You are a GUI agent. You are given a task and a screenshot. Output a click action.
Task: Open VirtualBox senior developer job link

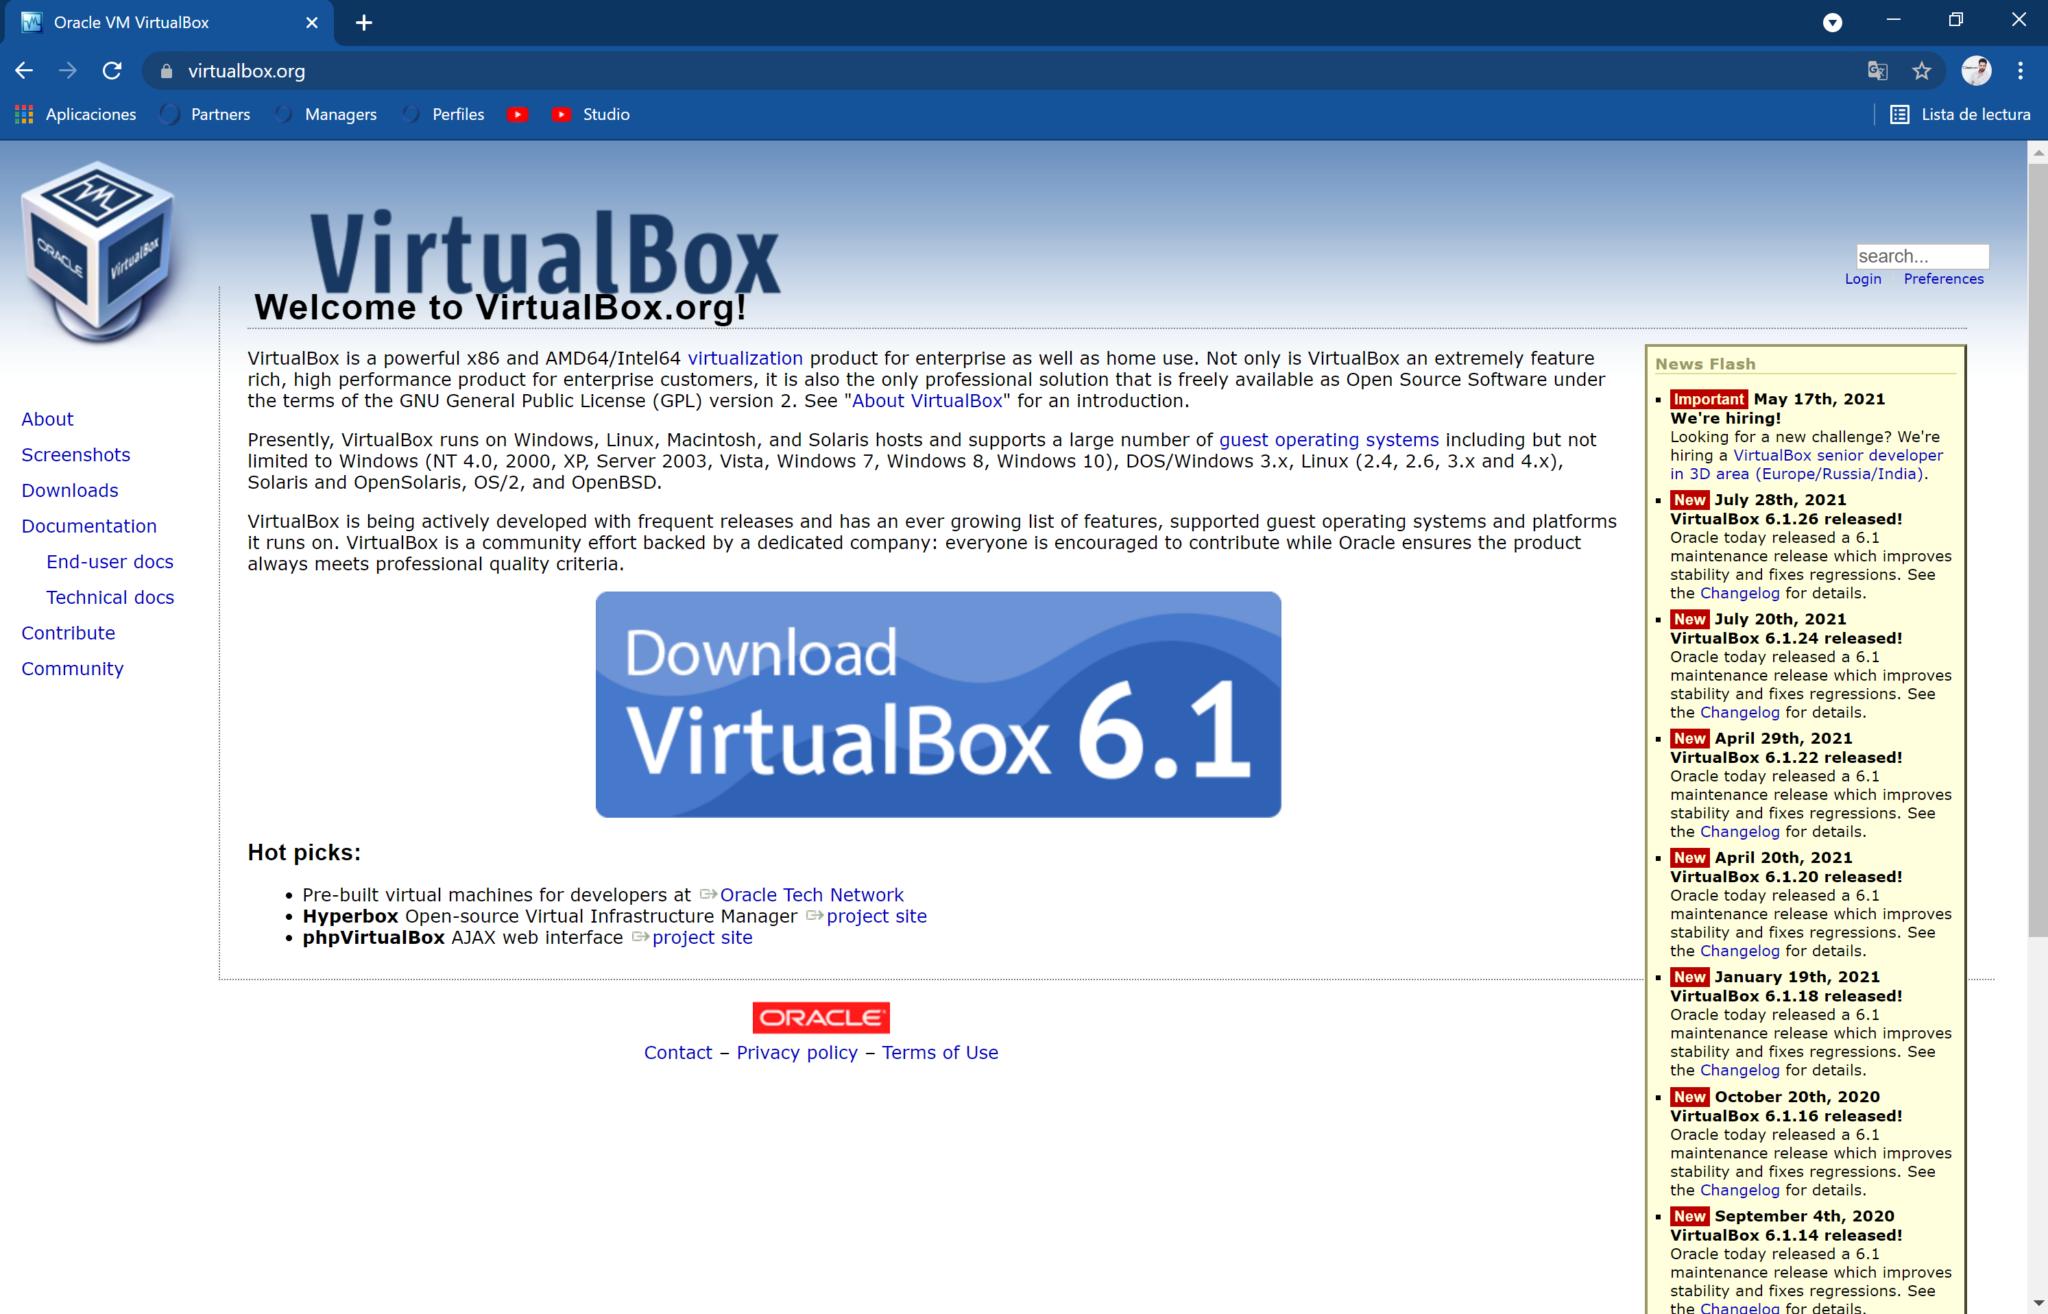(1838, 455)
